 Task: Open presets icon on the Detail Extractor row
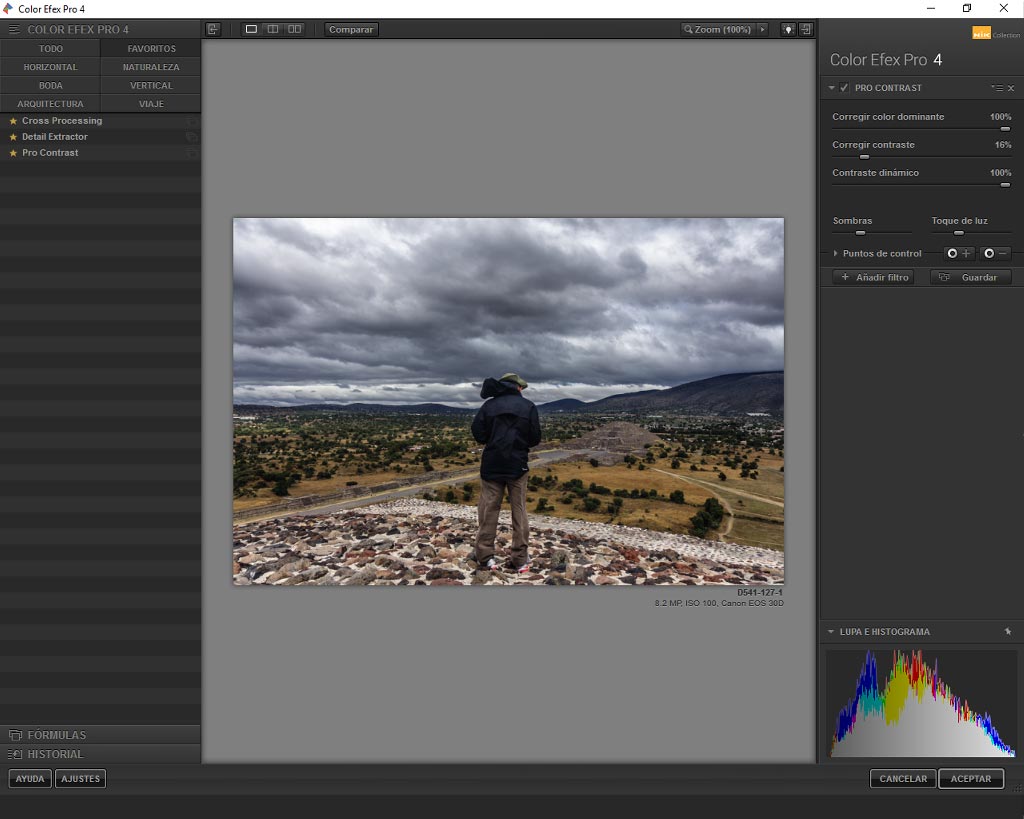[191, 137]
